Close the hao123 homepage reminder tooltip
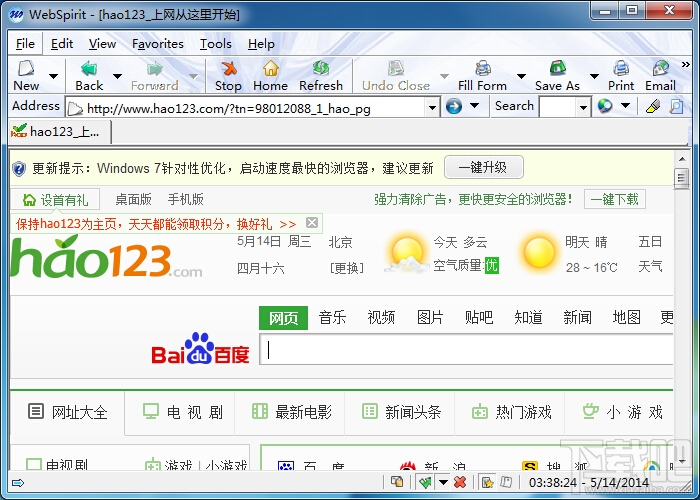700x500 pixels. pos(312,222)
